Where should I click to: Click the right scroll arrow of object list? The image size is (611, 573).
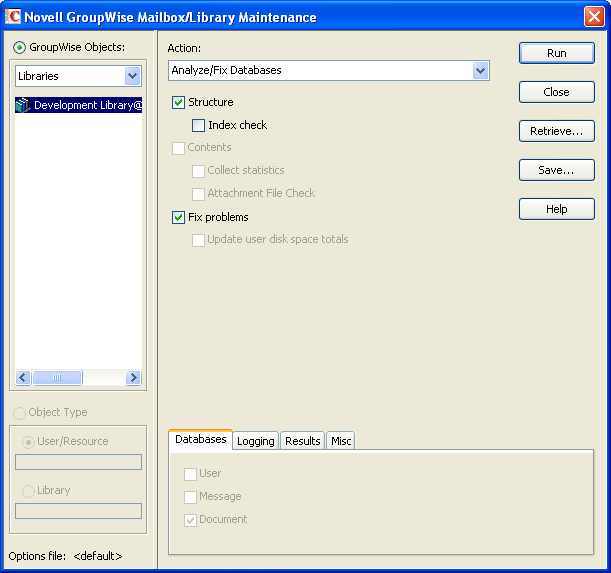133,377
